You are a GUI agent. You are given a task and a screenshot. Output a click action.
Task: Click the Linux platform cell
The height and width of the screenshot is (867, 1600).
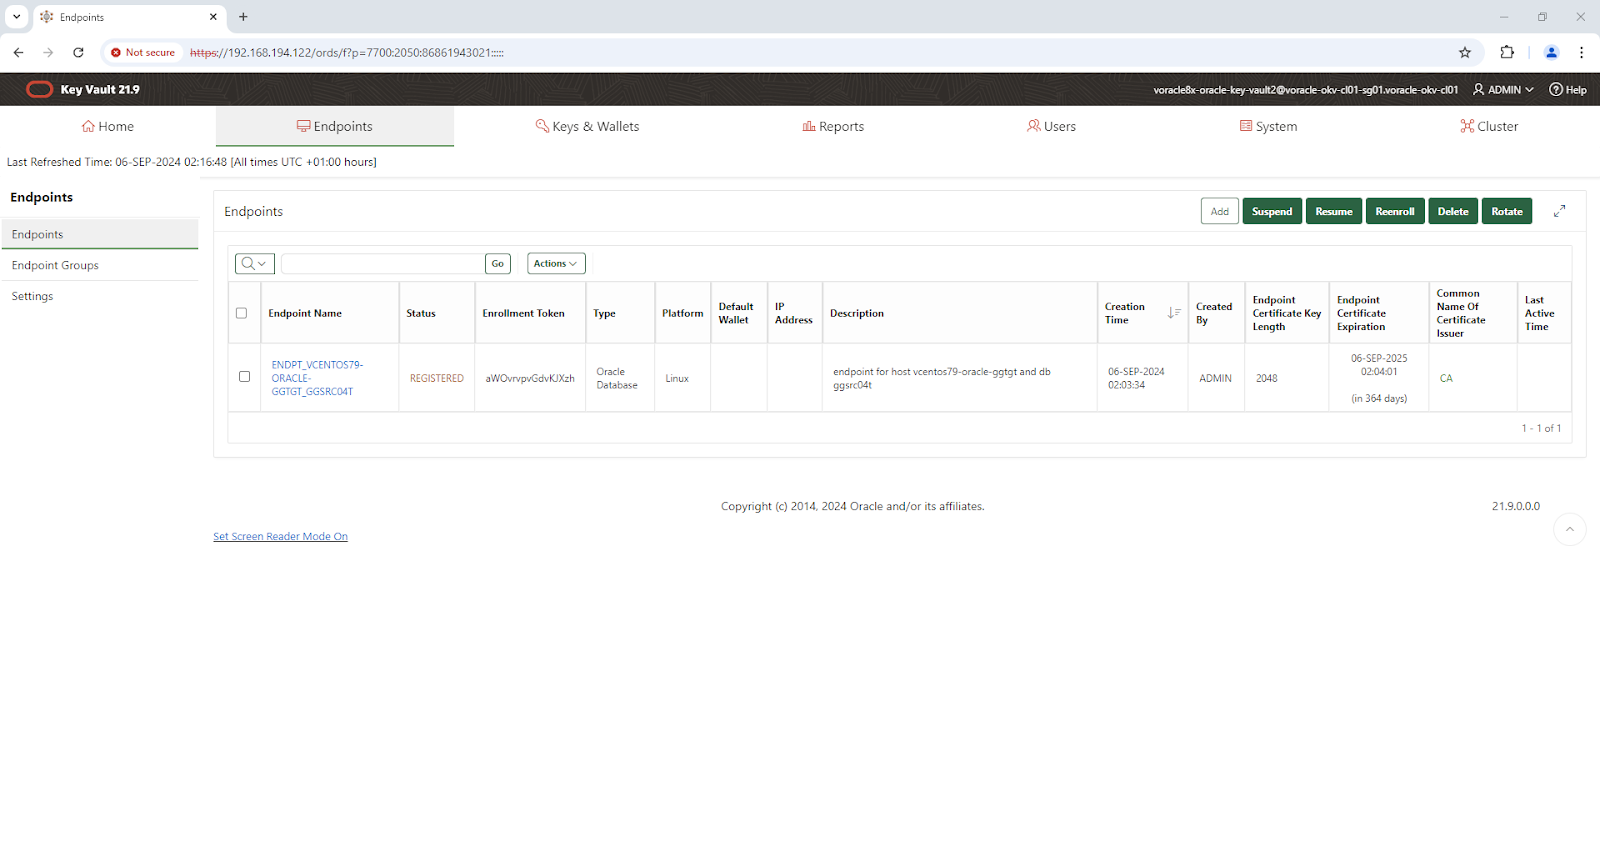coord(677,378)
